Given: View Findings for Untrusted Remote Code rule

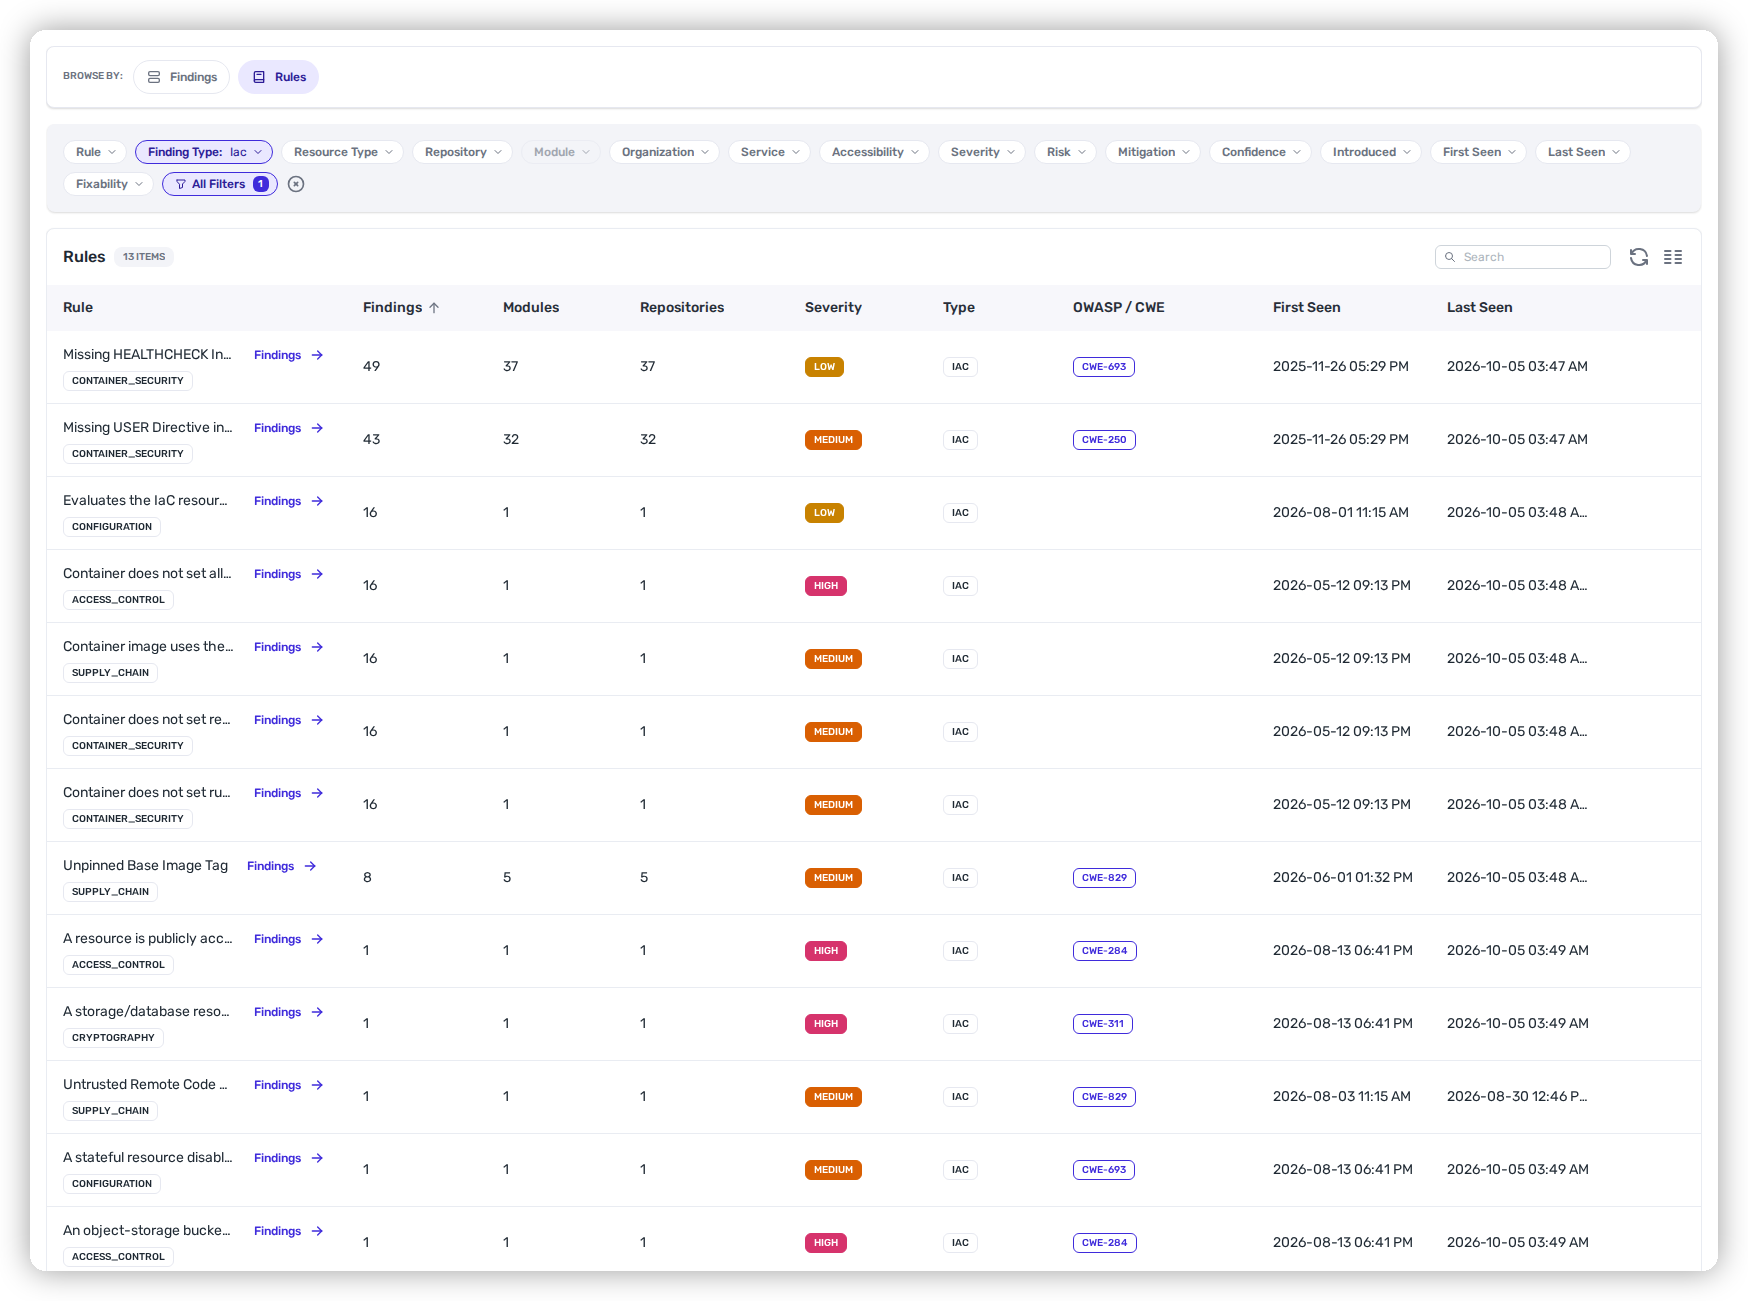Looking at the screenshot, I should 288,1085.
